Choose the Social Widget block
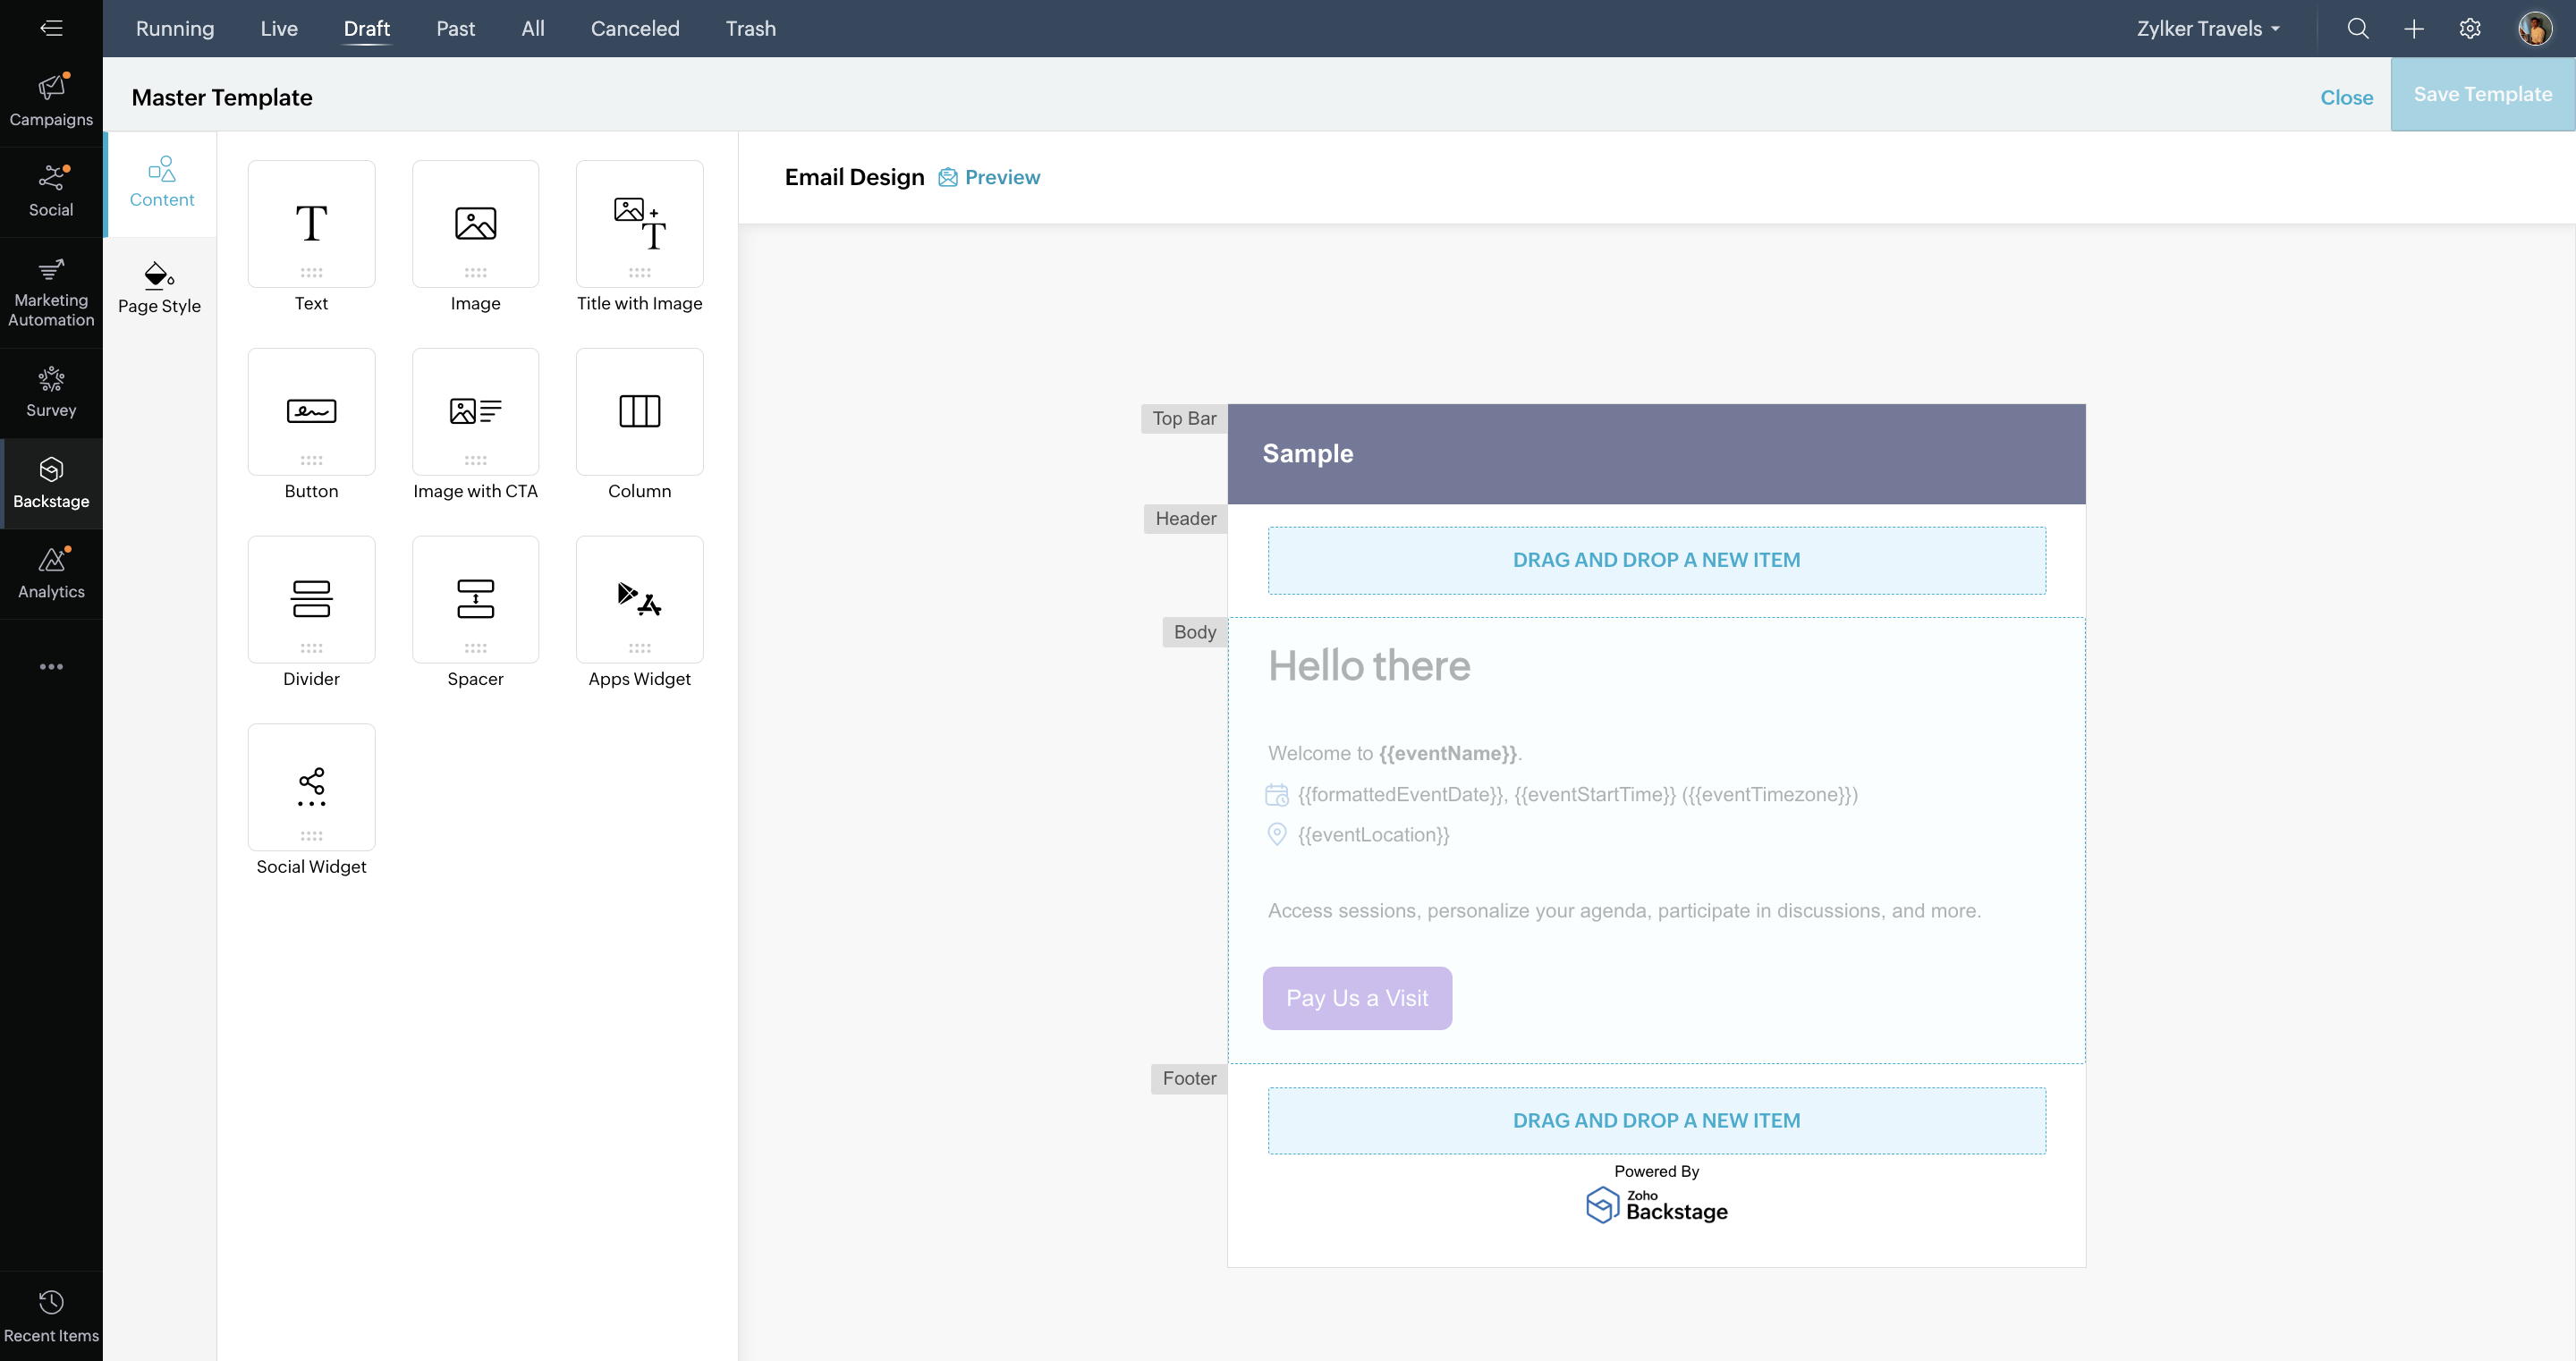Screen dimensions: 2576x1361 coord(311,787)
